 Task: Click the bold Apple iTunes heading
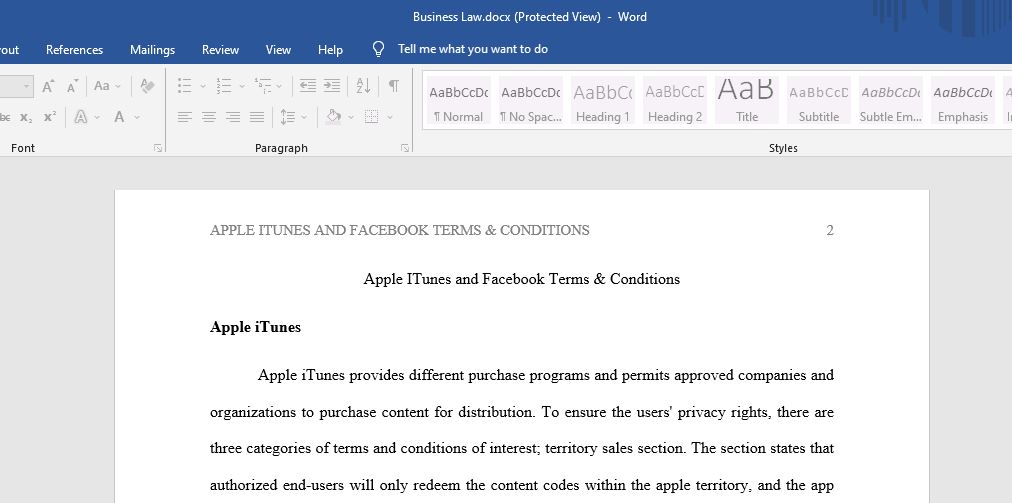pyautogui.click(x=256, y=327)
